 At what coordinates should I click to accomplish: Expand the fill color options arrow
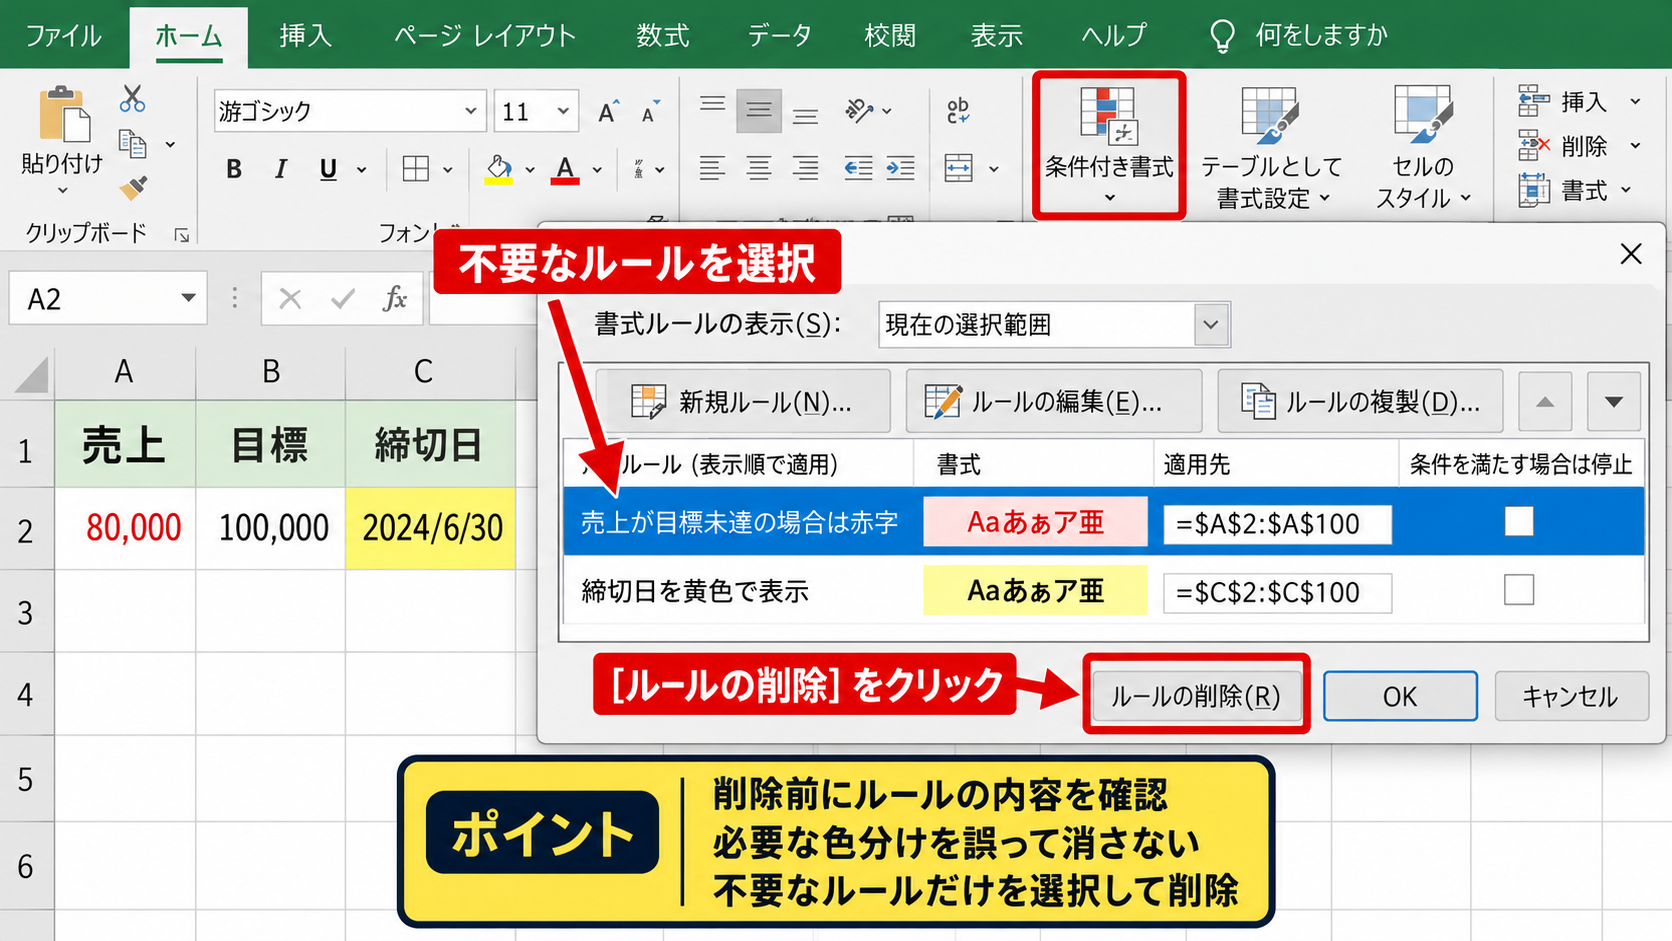530,170
